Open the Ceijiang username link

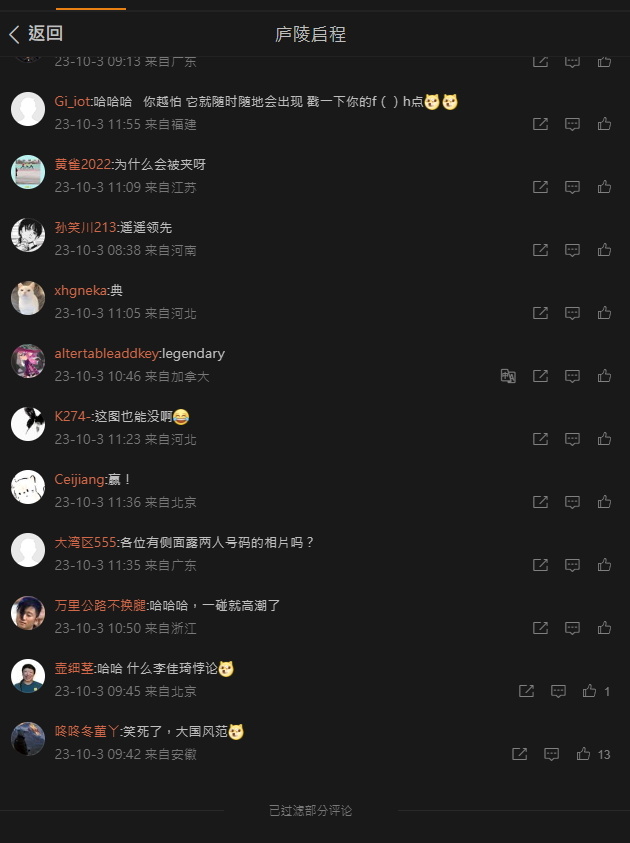(x=80, y=480)
